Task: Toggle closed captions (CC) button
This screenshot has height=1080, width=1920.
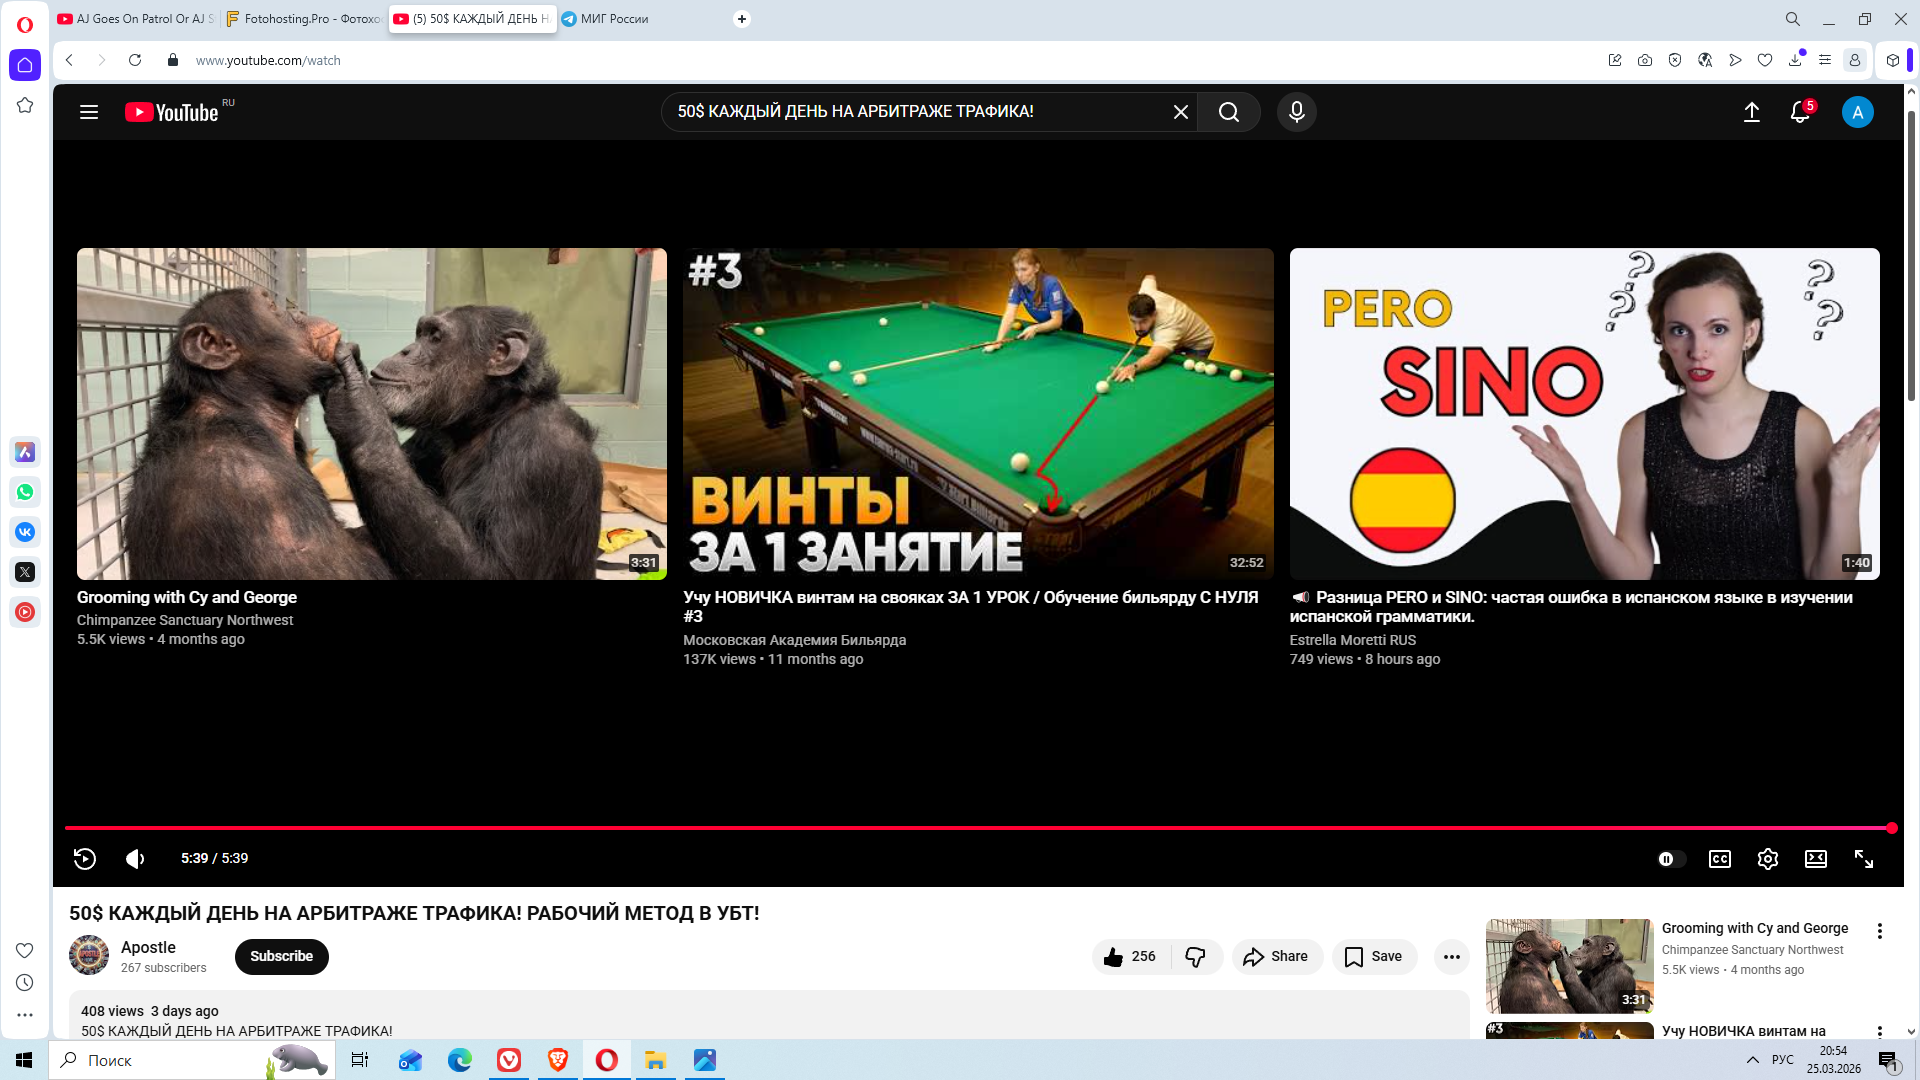Action: point(1719,859)
